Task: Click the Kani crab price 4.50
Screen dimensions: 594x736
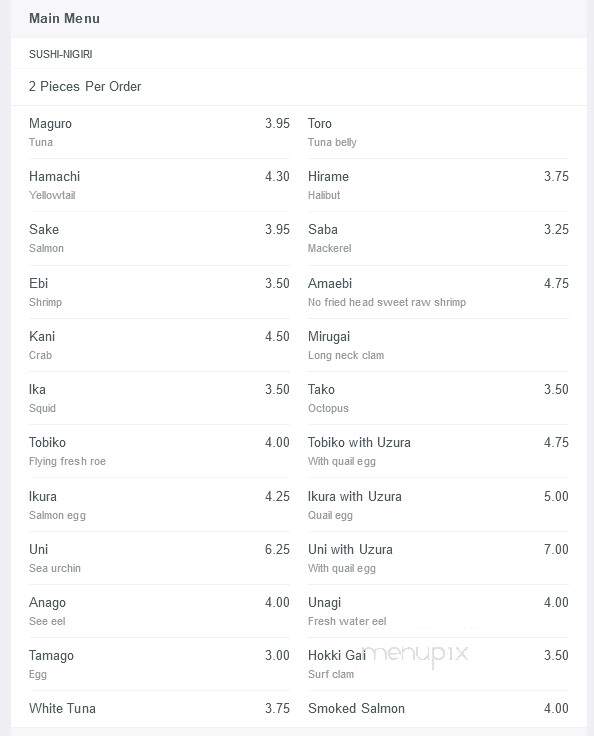Action: [277, 337]
